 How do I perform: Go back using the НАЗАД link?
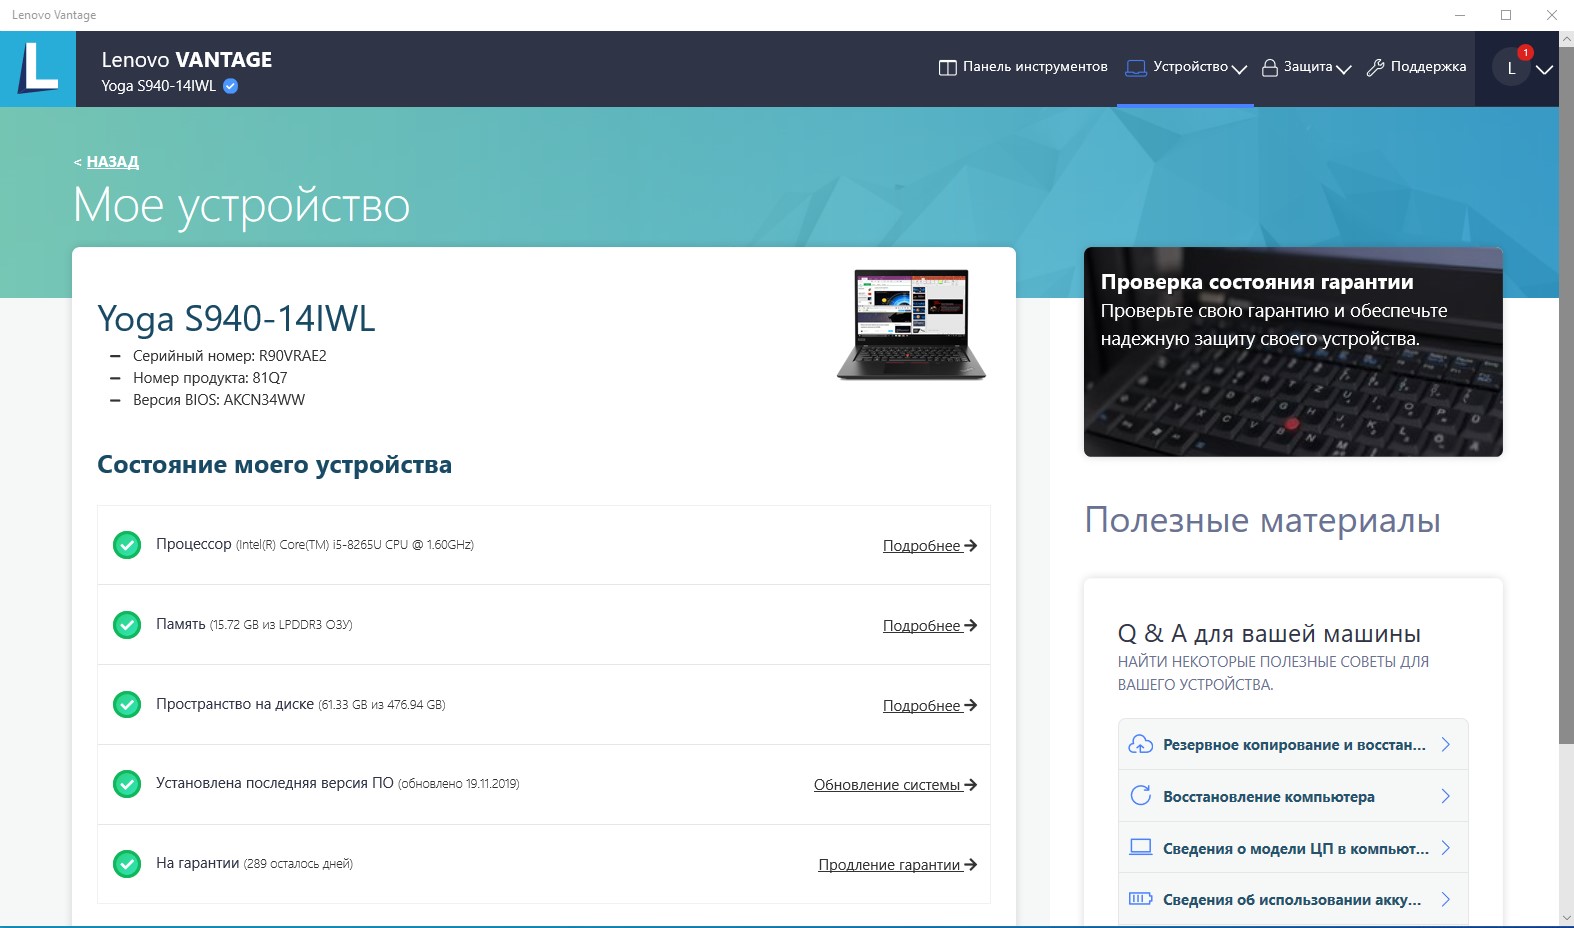[112, 162]
